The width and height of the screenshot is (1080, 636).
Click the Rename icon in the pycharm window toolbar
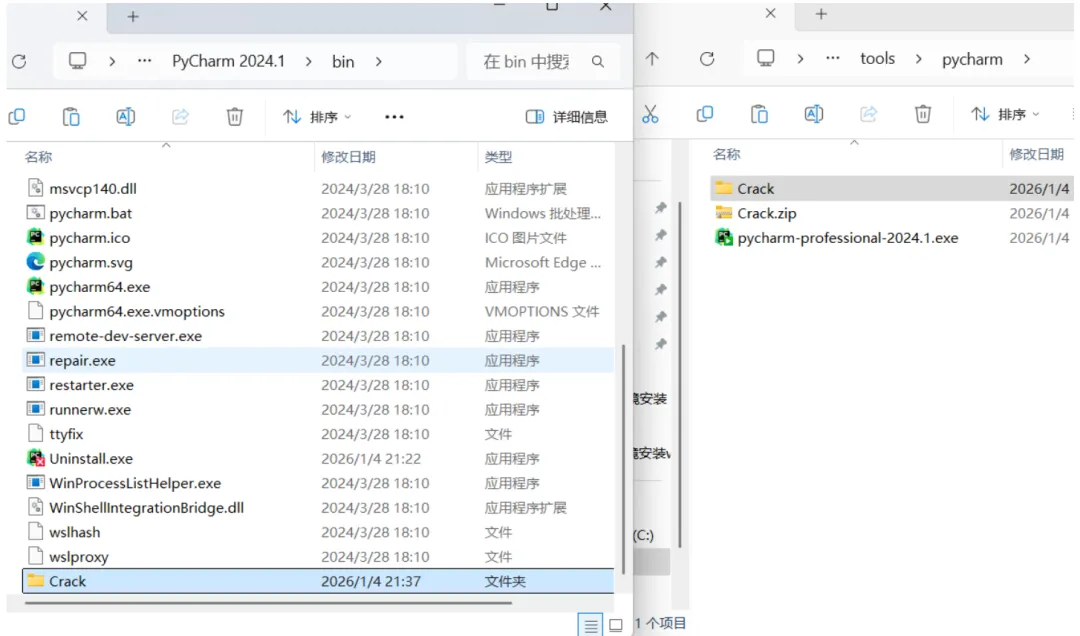point(813,114)
